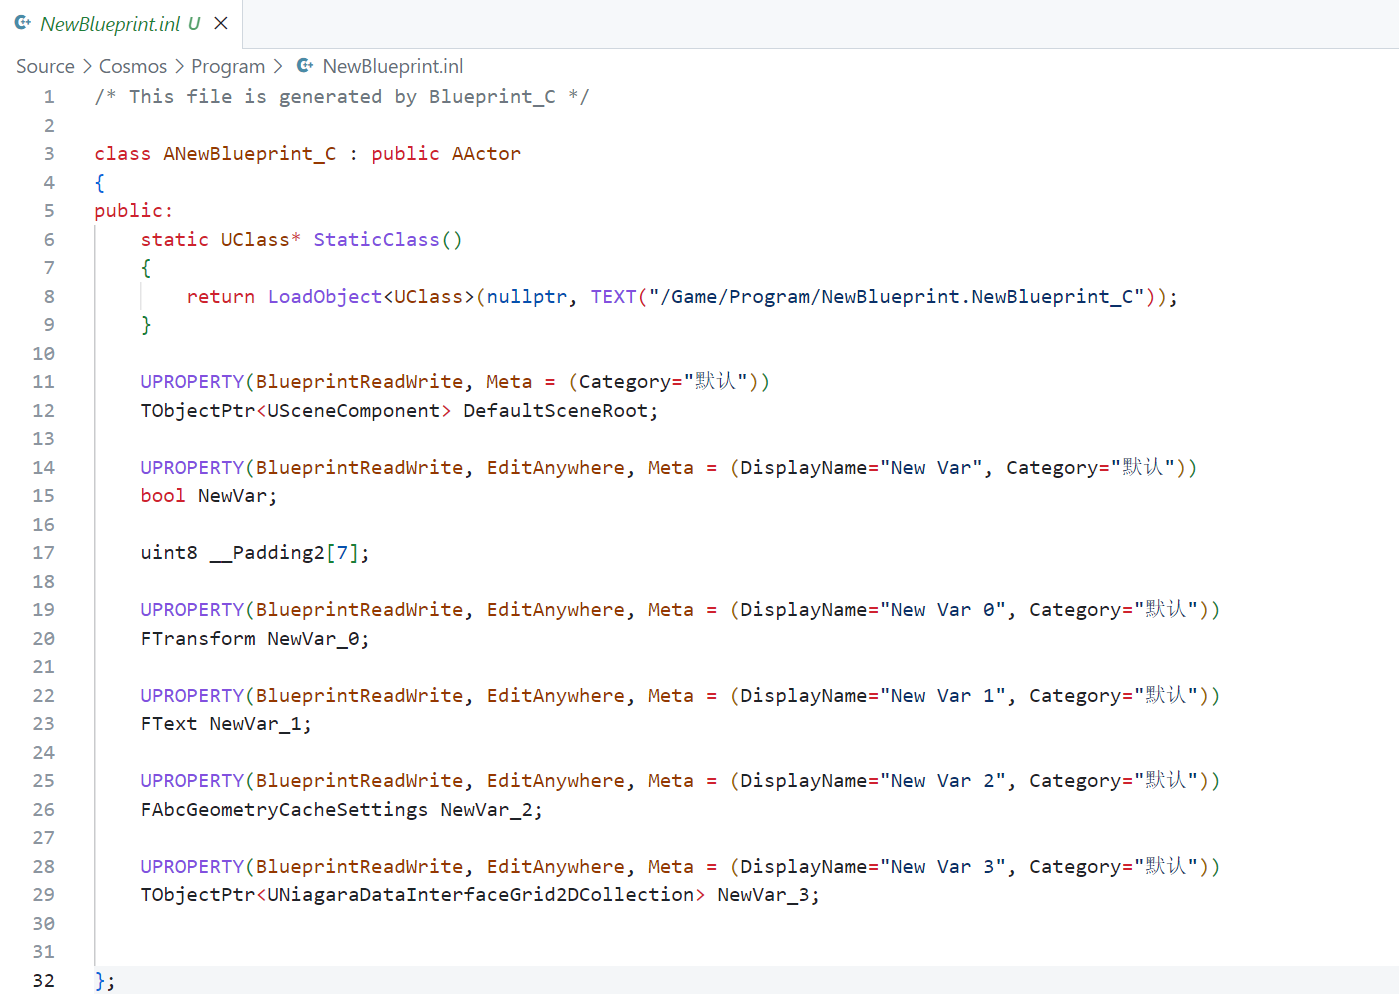Select the NewBlueprint.inl editor tab
The width and height of the screenshot is (1399, 997).
tap(121, 24)
